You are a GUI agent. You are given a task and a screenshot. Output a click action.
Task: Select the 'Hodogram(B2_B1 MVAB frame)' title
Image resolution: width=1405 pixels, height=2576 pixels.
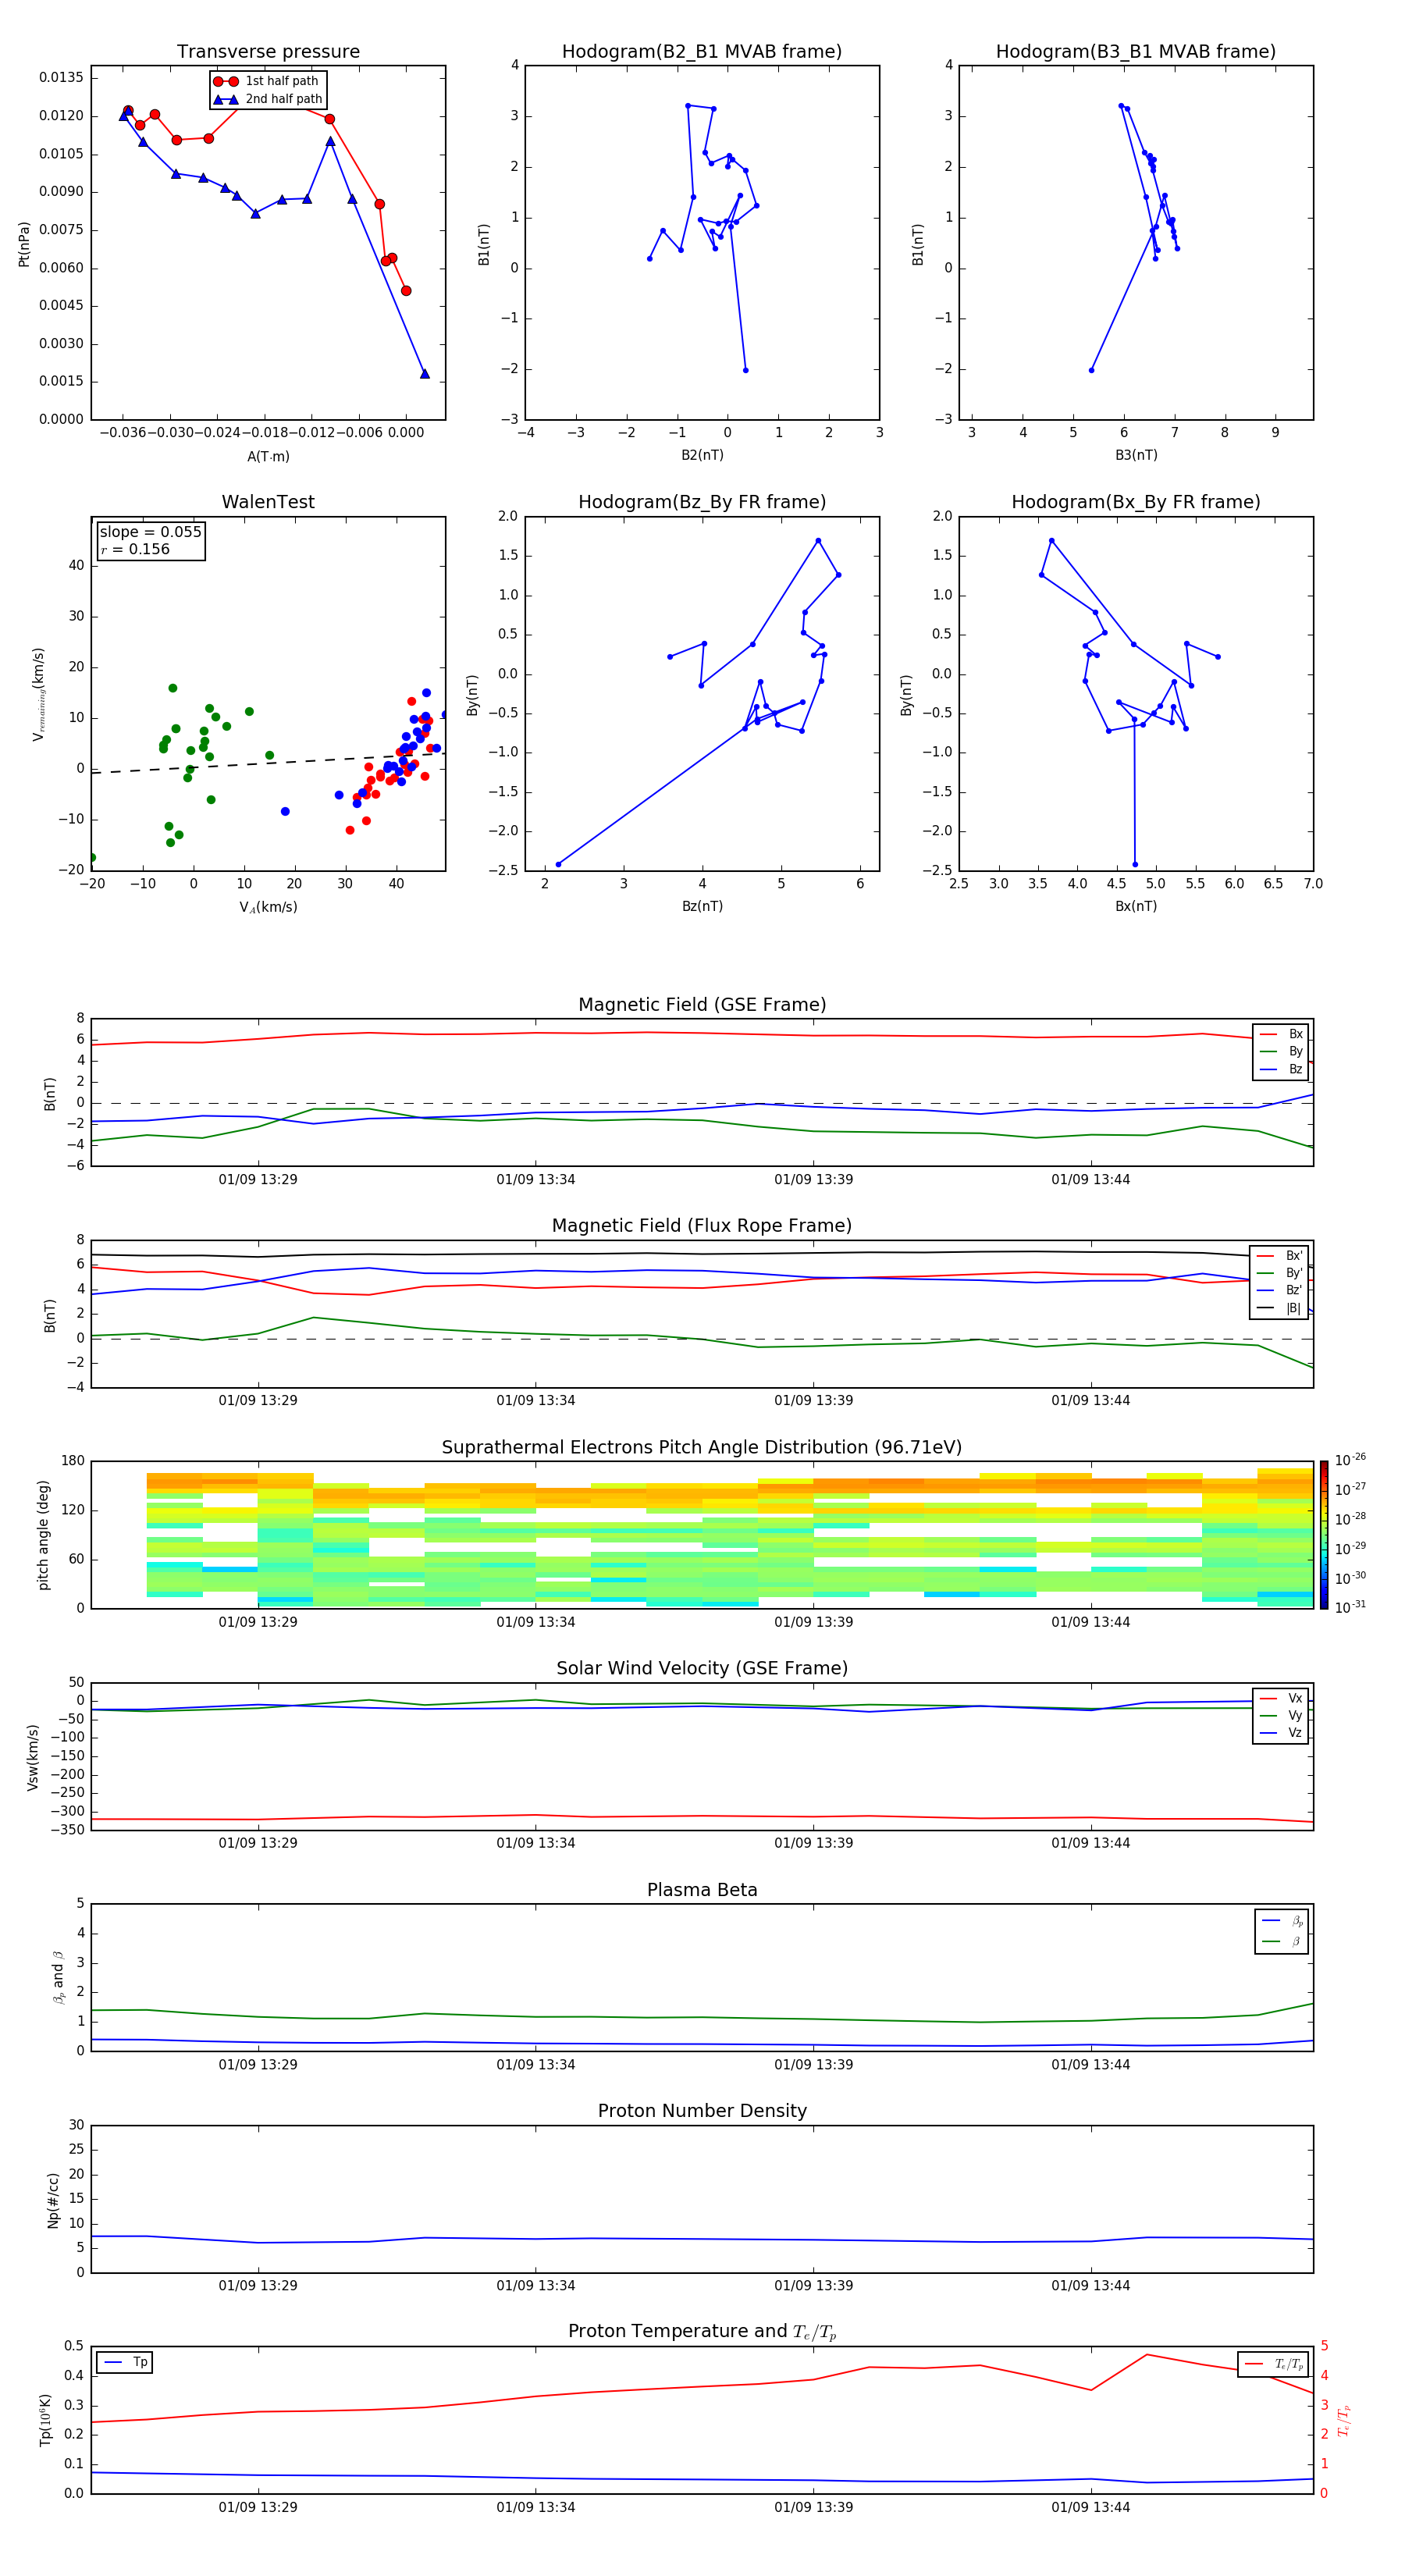702,52
